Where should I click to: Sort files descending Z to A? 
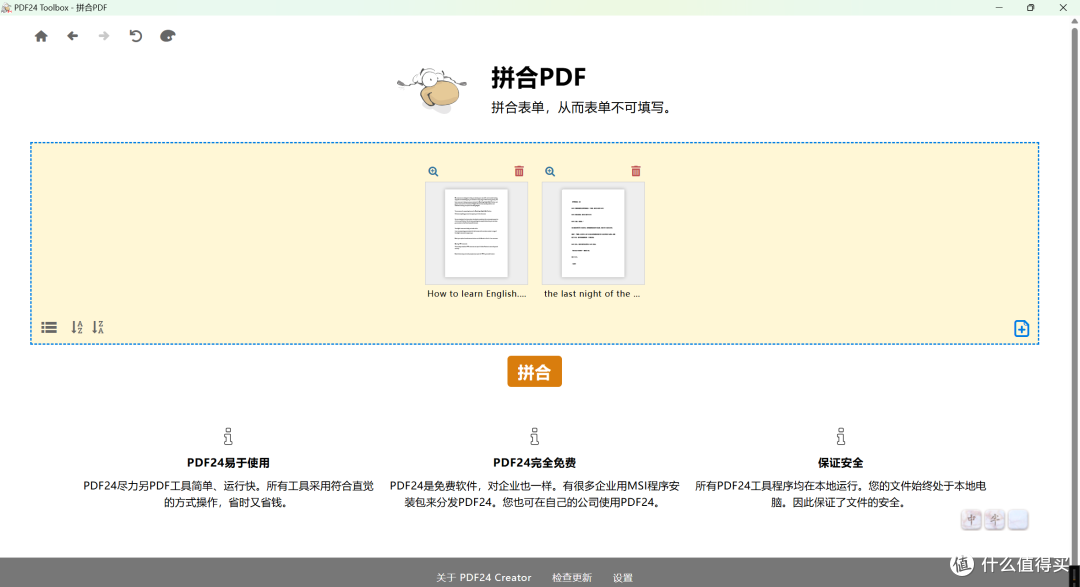pos(98,327)
